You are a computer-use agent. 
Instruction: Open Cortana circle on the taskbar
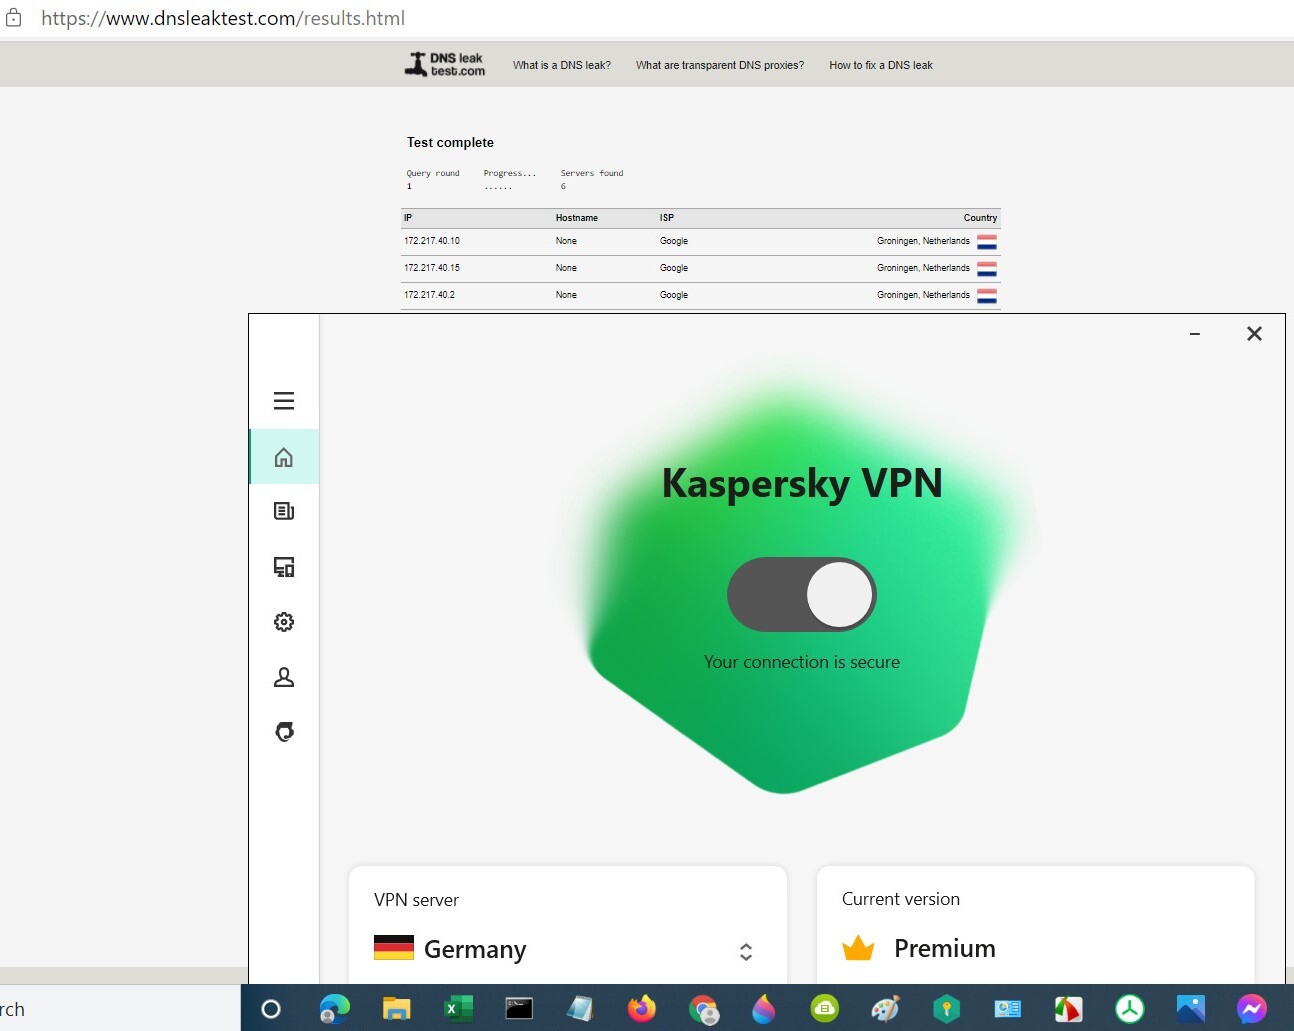click(x=271, y=1009)
